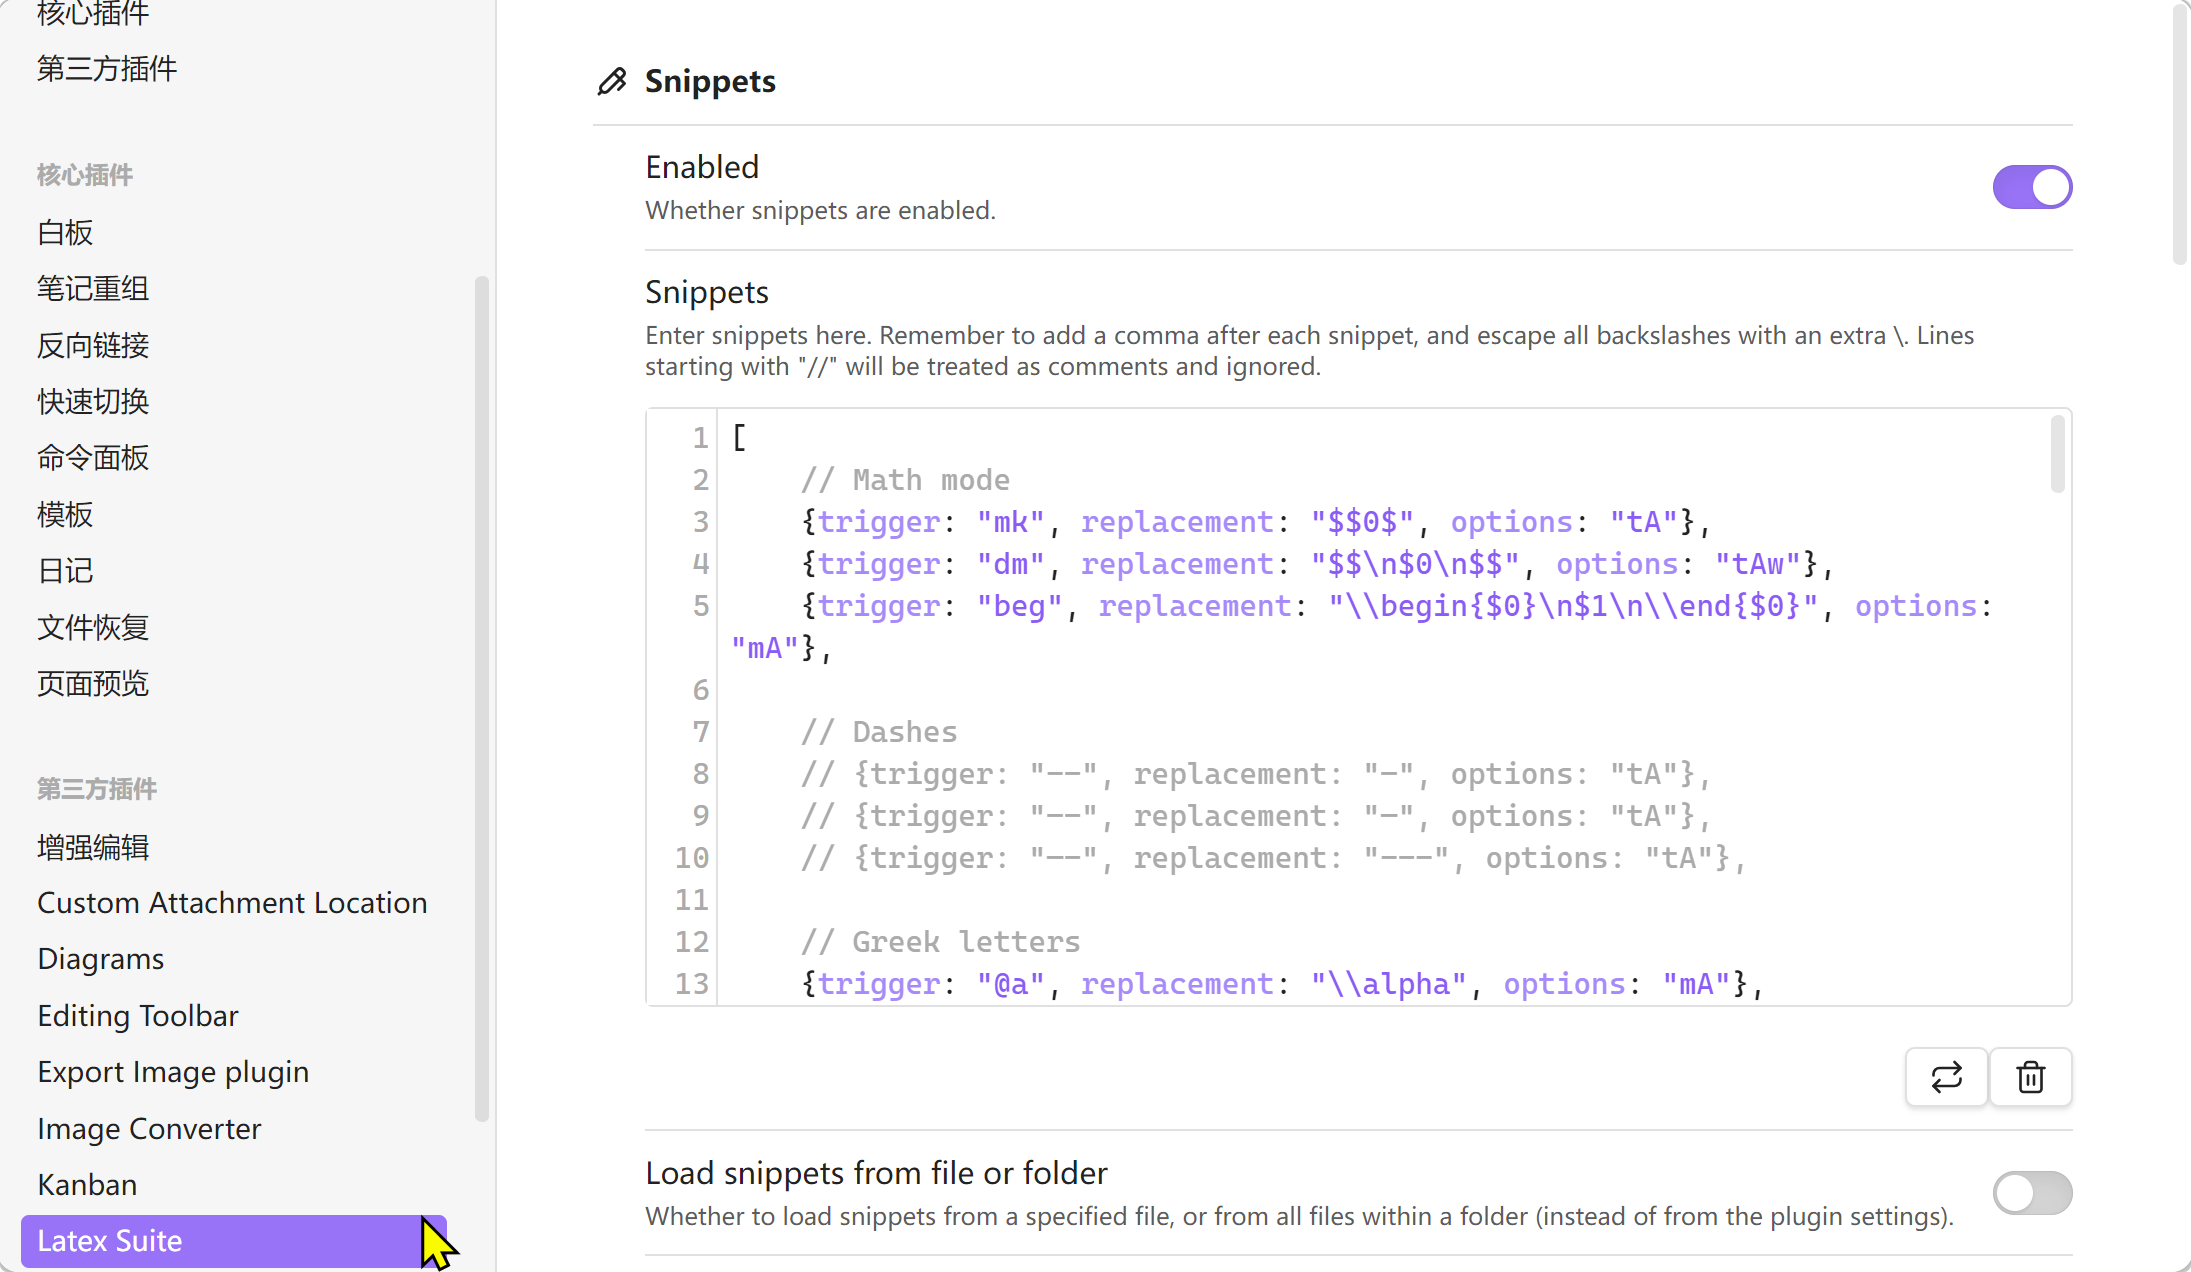
Task: Open Export Image plugin settings
Action: [173, 1072]
